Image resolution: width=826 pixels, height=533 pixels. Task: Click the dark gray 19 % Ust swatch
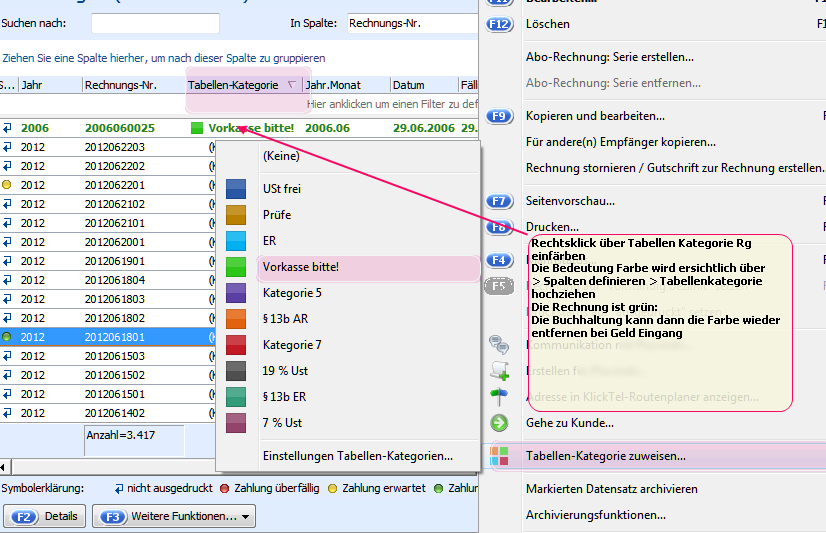pyautogui.click(x=236, y=371)
